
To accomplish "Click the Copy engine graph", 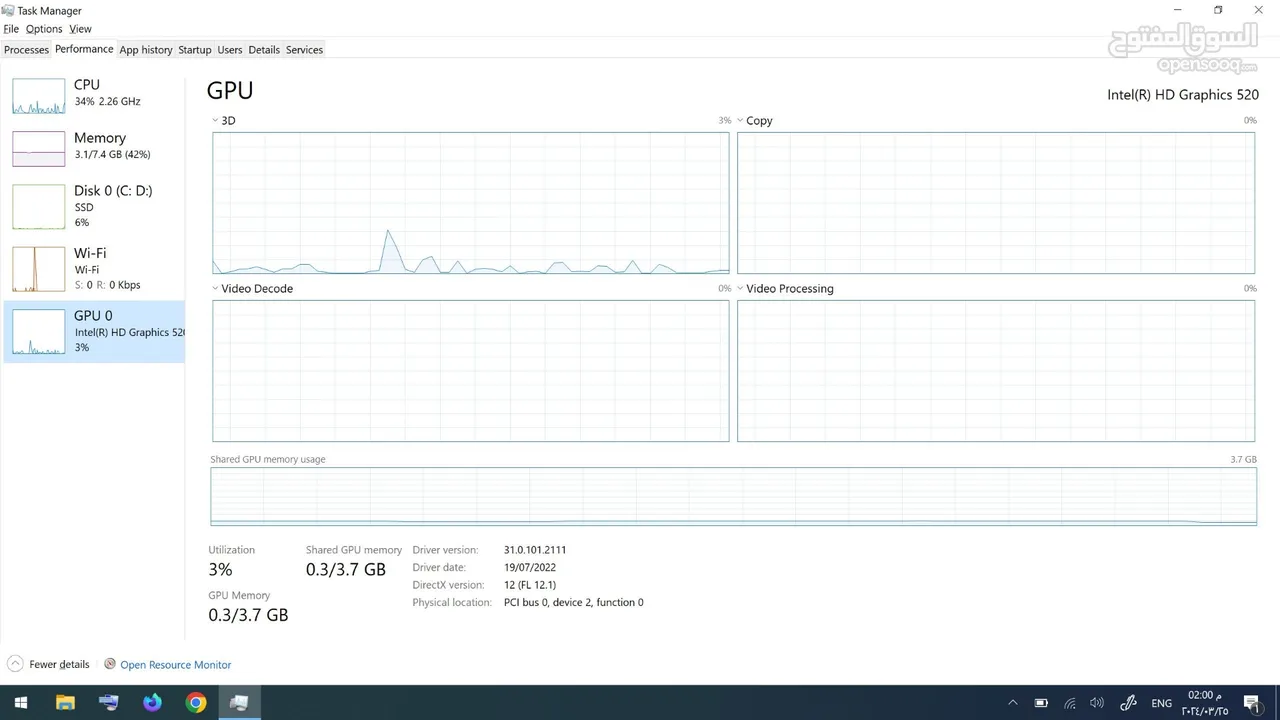I will click(x=996, y=203).
